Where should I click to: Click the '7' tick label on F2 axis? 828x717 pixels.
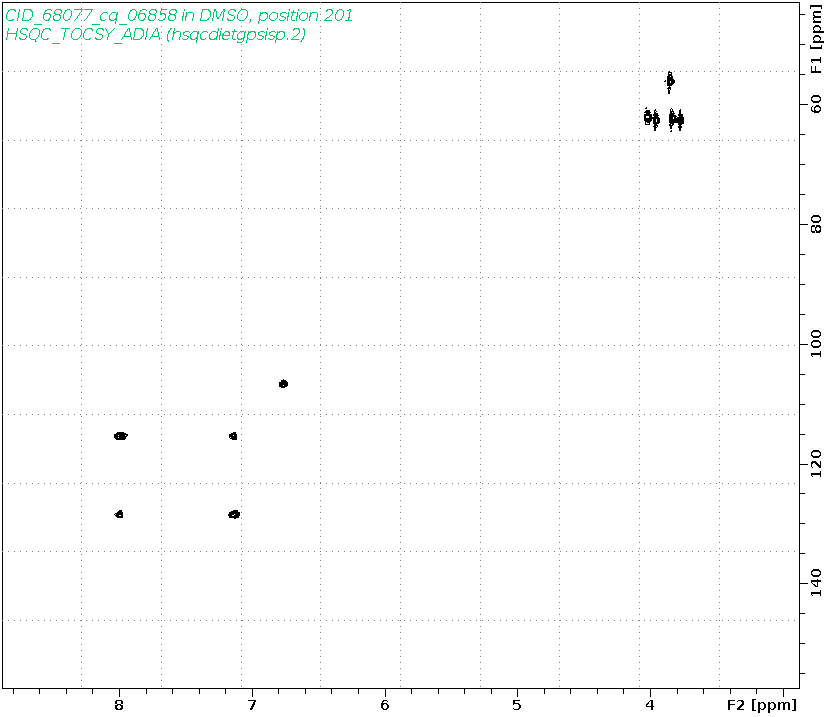click(252, 705)
